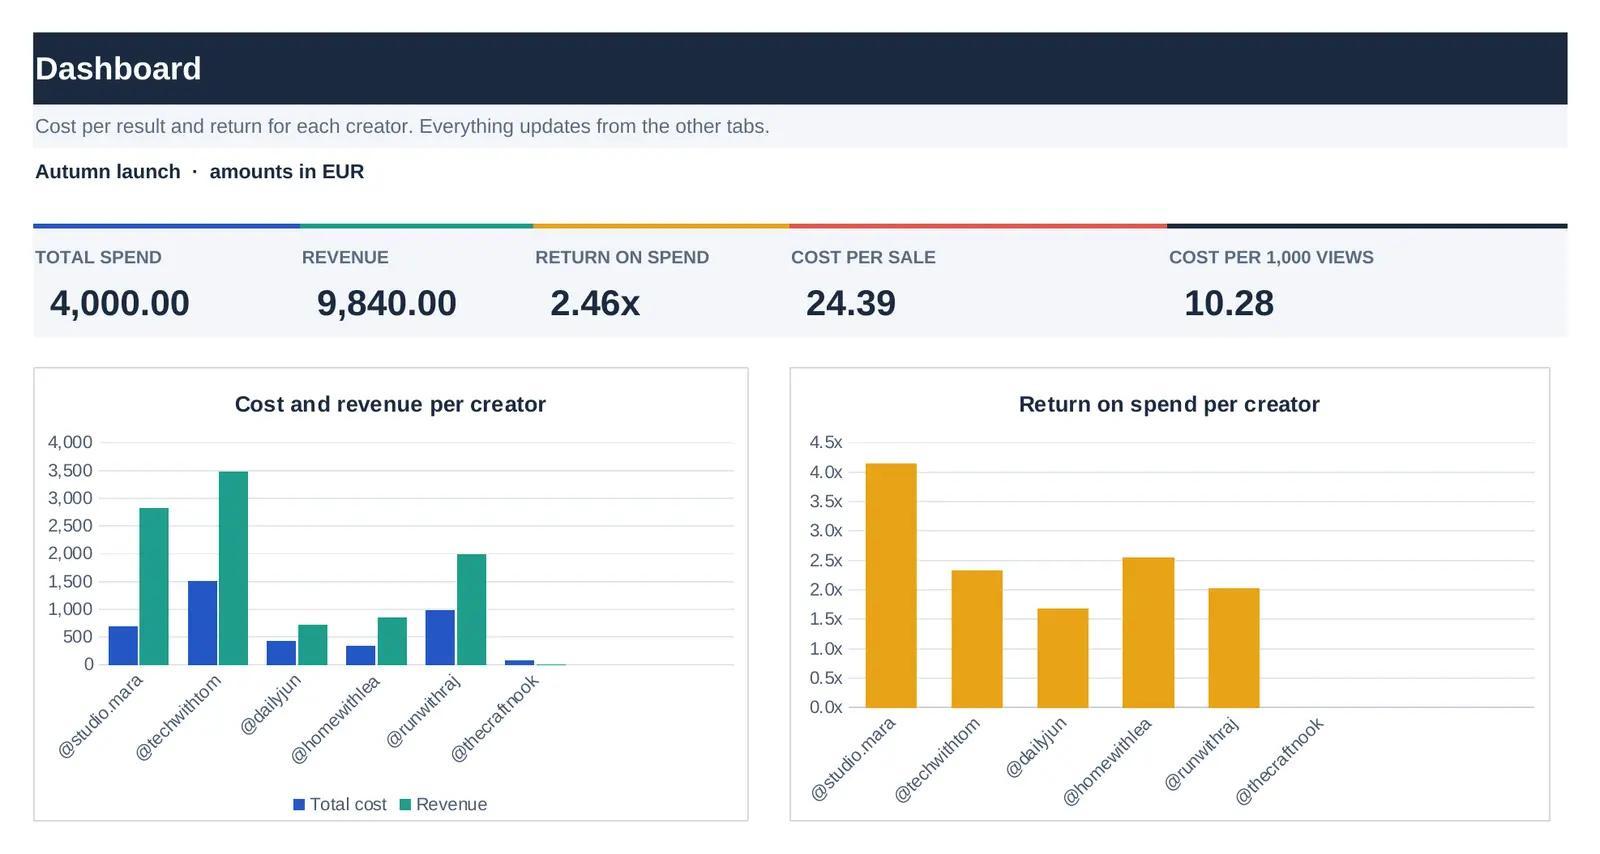The width and height of the screenshot is (1600, 854).
Task: Click the 'TOTAL SPEND' card label
Action: click(x=98, y=258)
